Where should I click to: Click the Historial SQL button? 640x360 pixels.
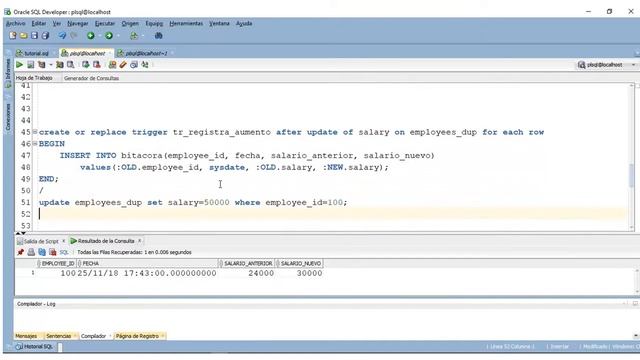[x=34, y=347]
